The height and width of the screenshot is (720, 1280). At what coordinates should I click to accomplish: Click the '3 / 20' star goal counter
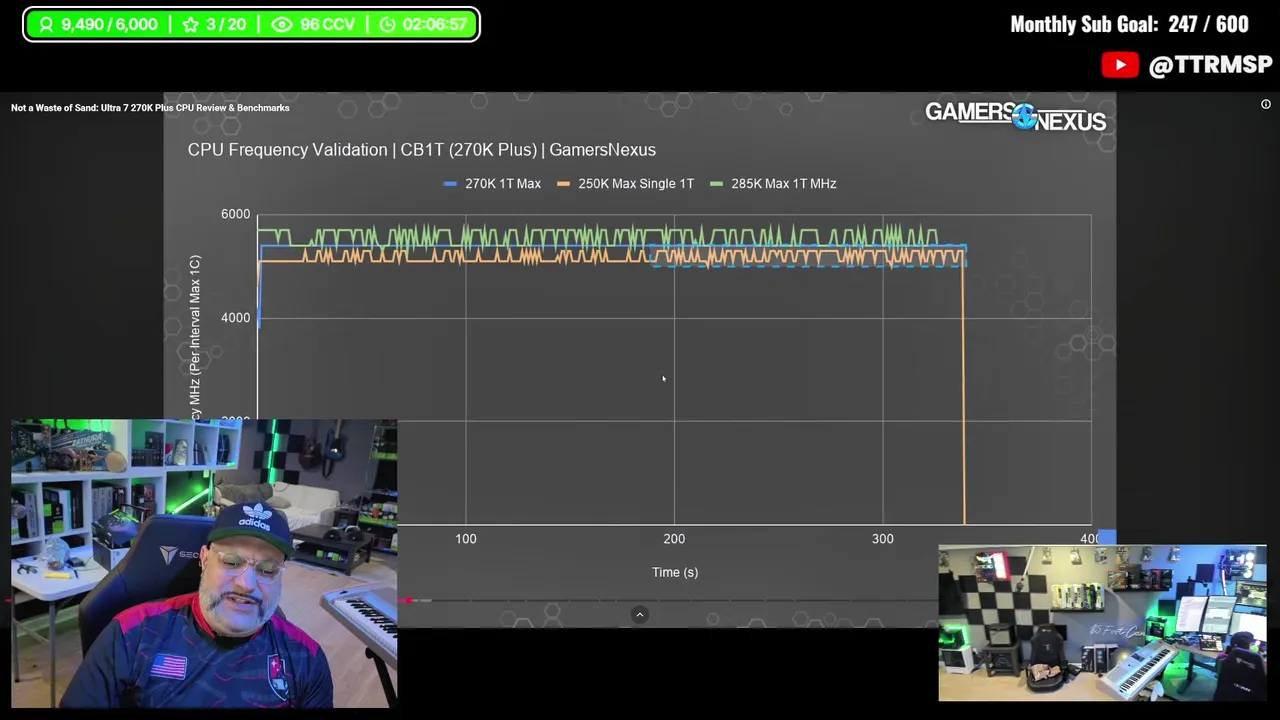pos(225,24)
